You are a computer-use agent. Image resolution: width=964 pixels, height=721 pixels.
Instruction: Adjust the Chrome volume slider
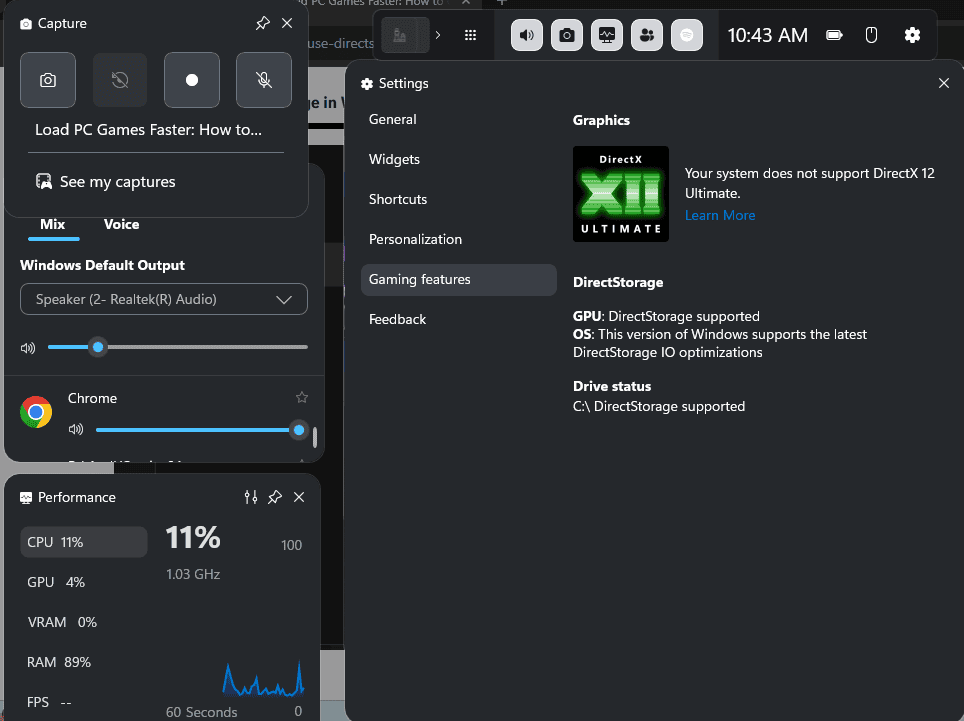tap(200, 430)
